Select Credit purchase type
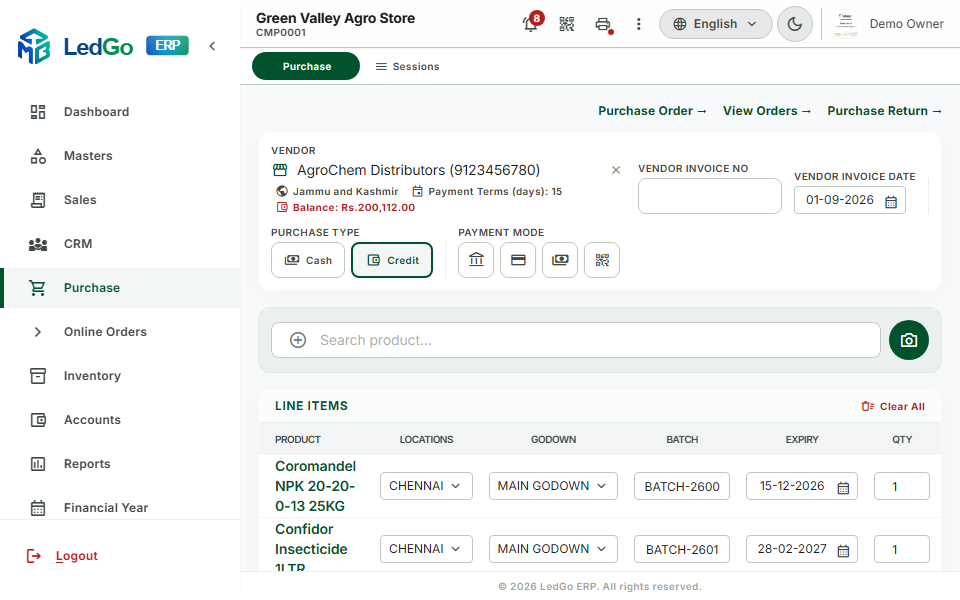The height and width of the screenshot is (600, 960). (392, 260)
